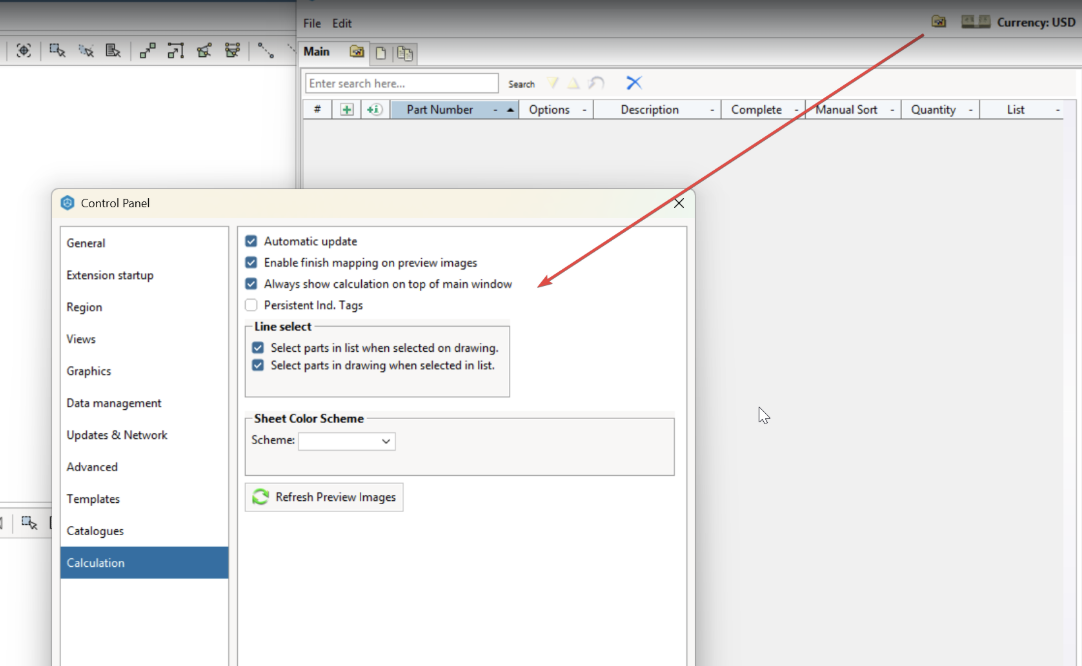Switch to the Main tab
The height and width of the screenshot is (666, 1082).
[x=317, y=52]
